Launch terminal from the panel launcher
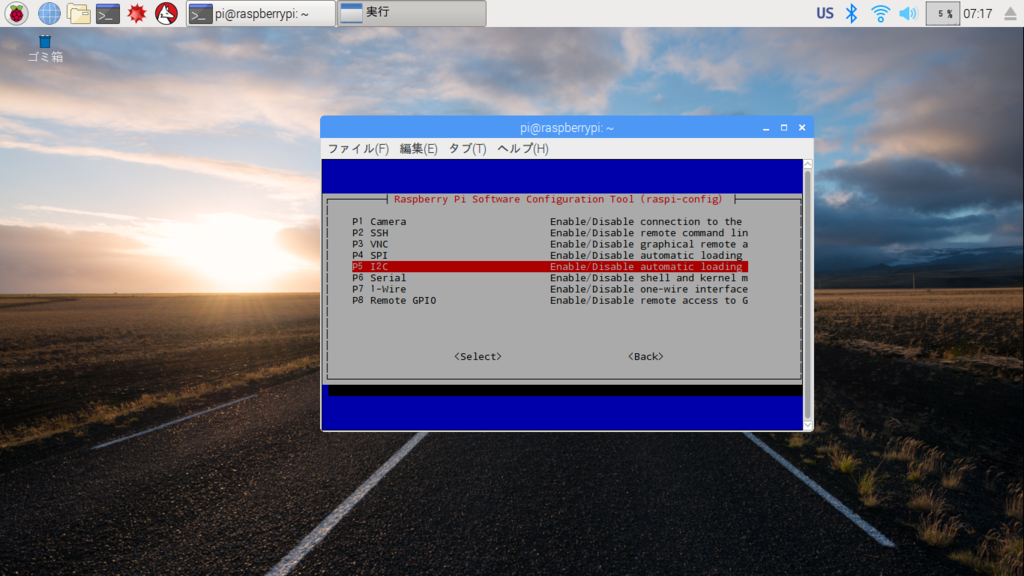 (x=108, y=13)
